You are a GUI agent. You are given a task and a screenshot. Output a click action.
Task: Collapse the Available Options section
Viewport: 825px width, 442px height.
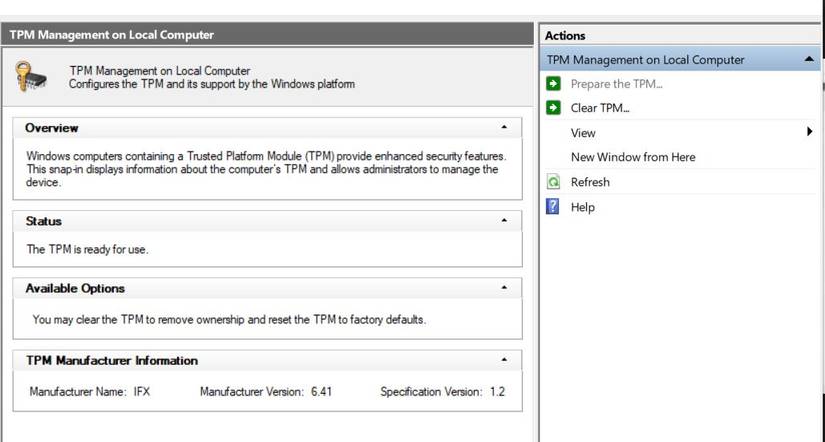[x=504, y=288]
